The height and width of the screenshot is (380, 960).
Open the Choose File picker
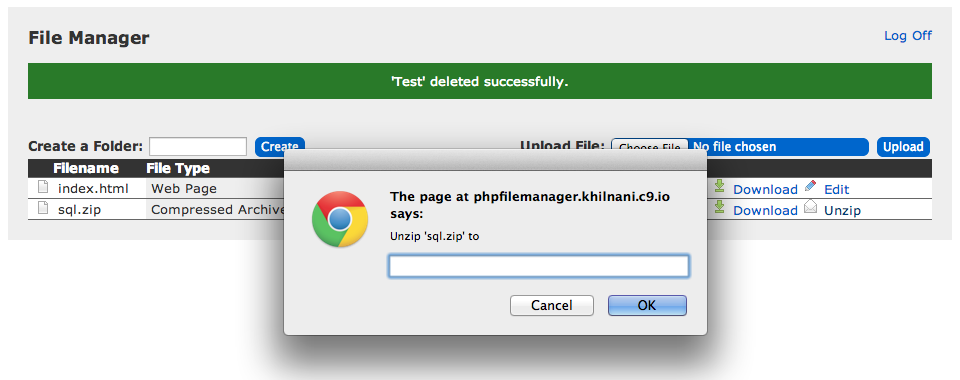click(650, 146)
